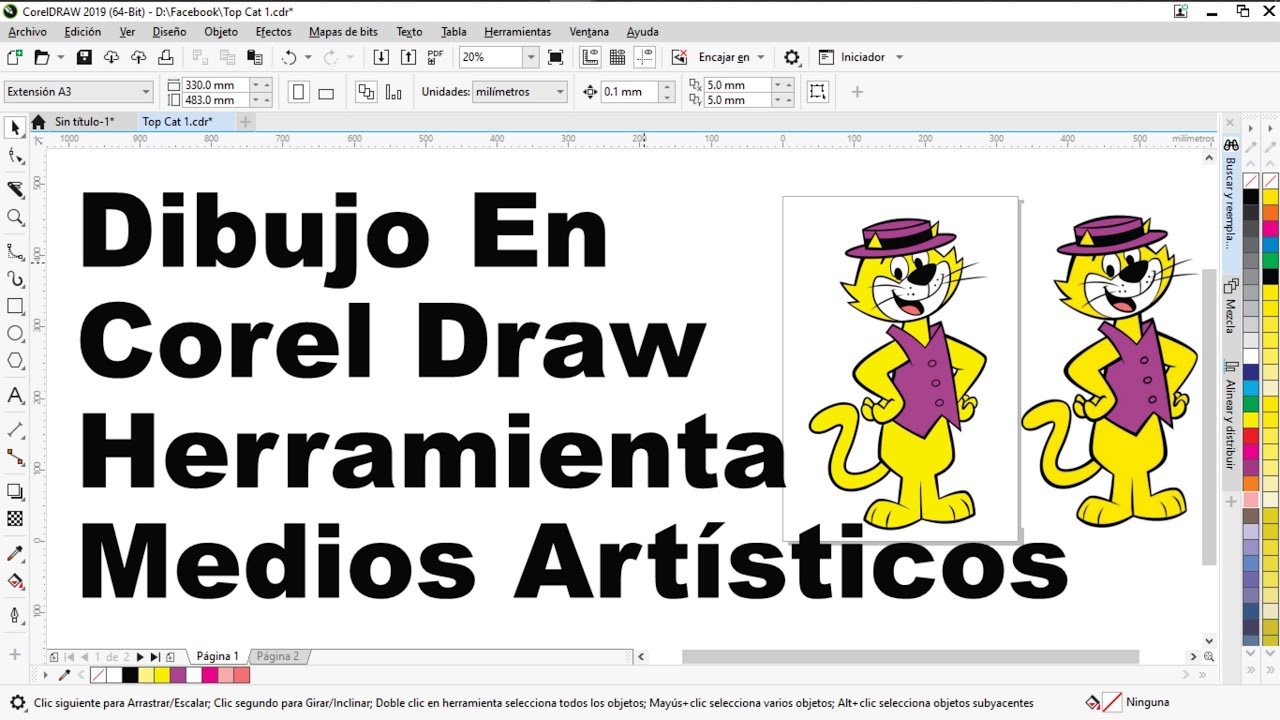Click the black document palette swatch
1280x720 pixels.
point(130,675)
